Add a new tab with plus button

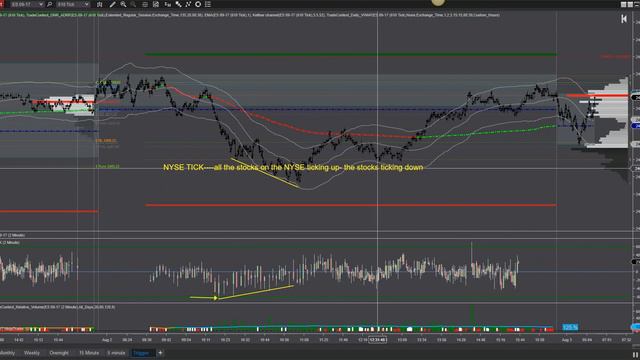pos(160,353)
